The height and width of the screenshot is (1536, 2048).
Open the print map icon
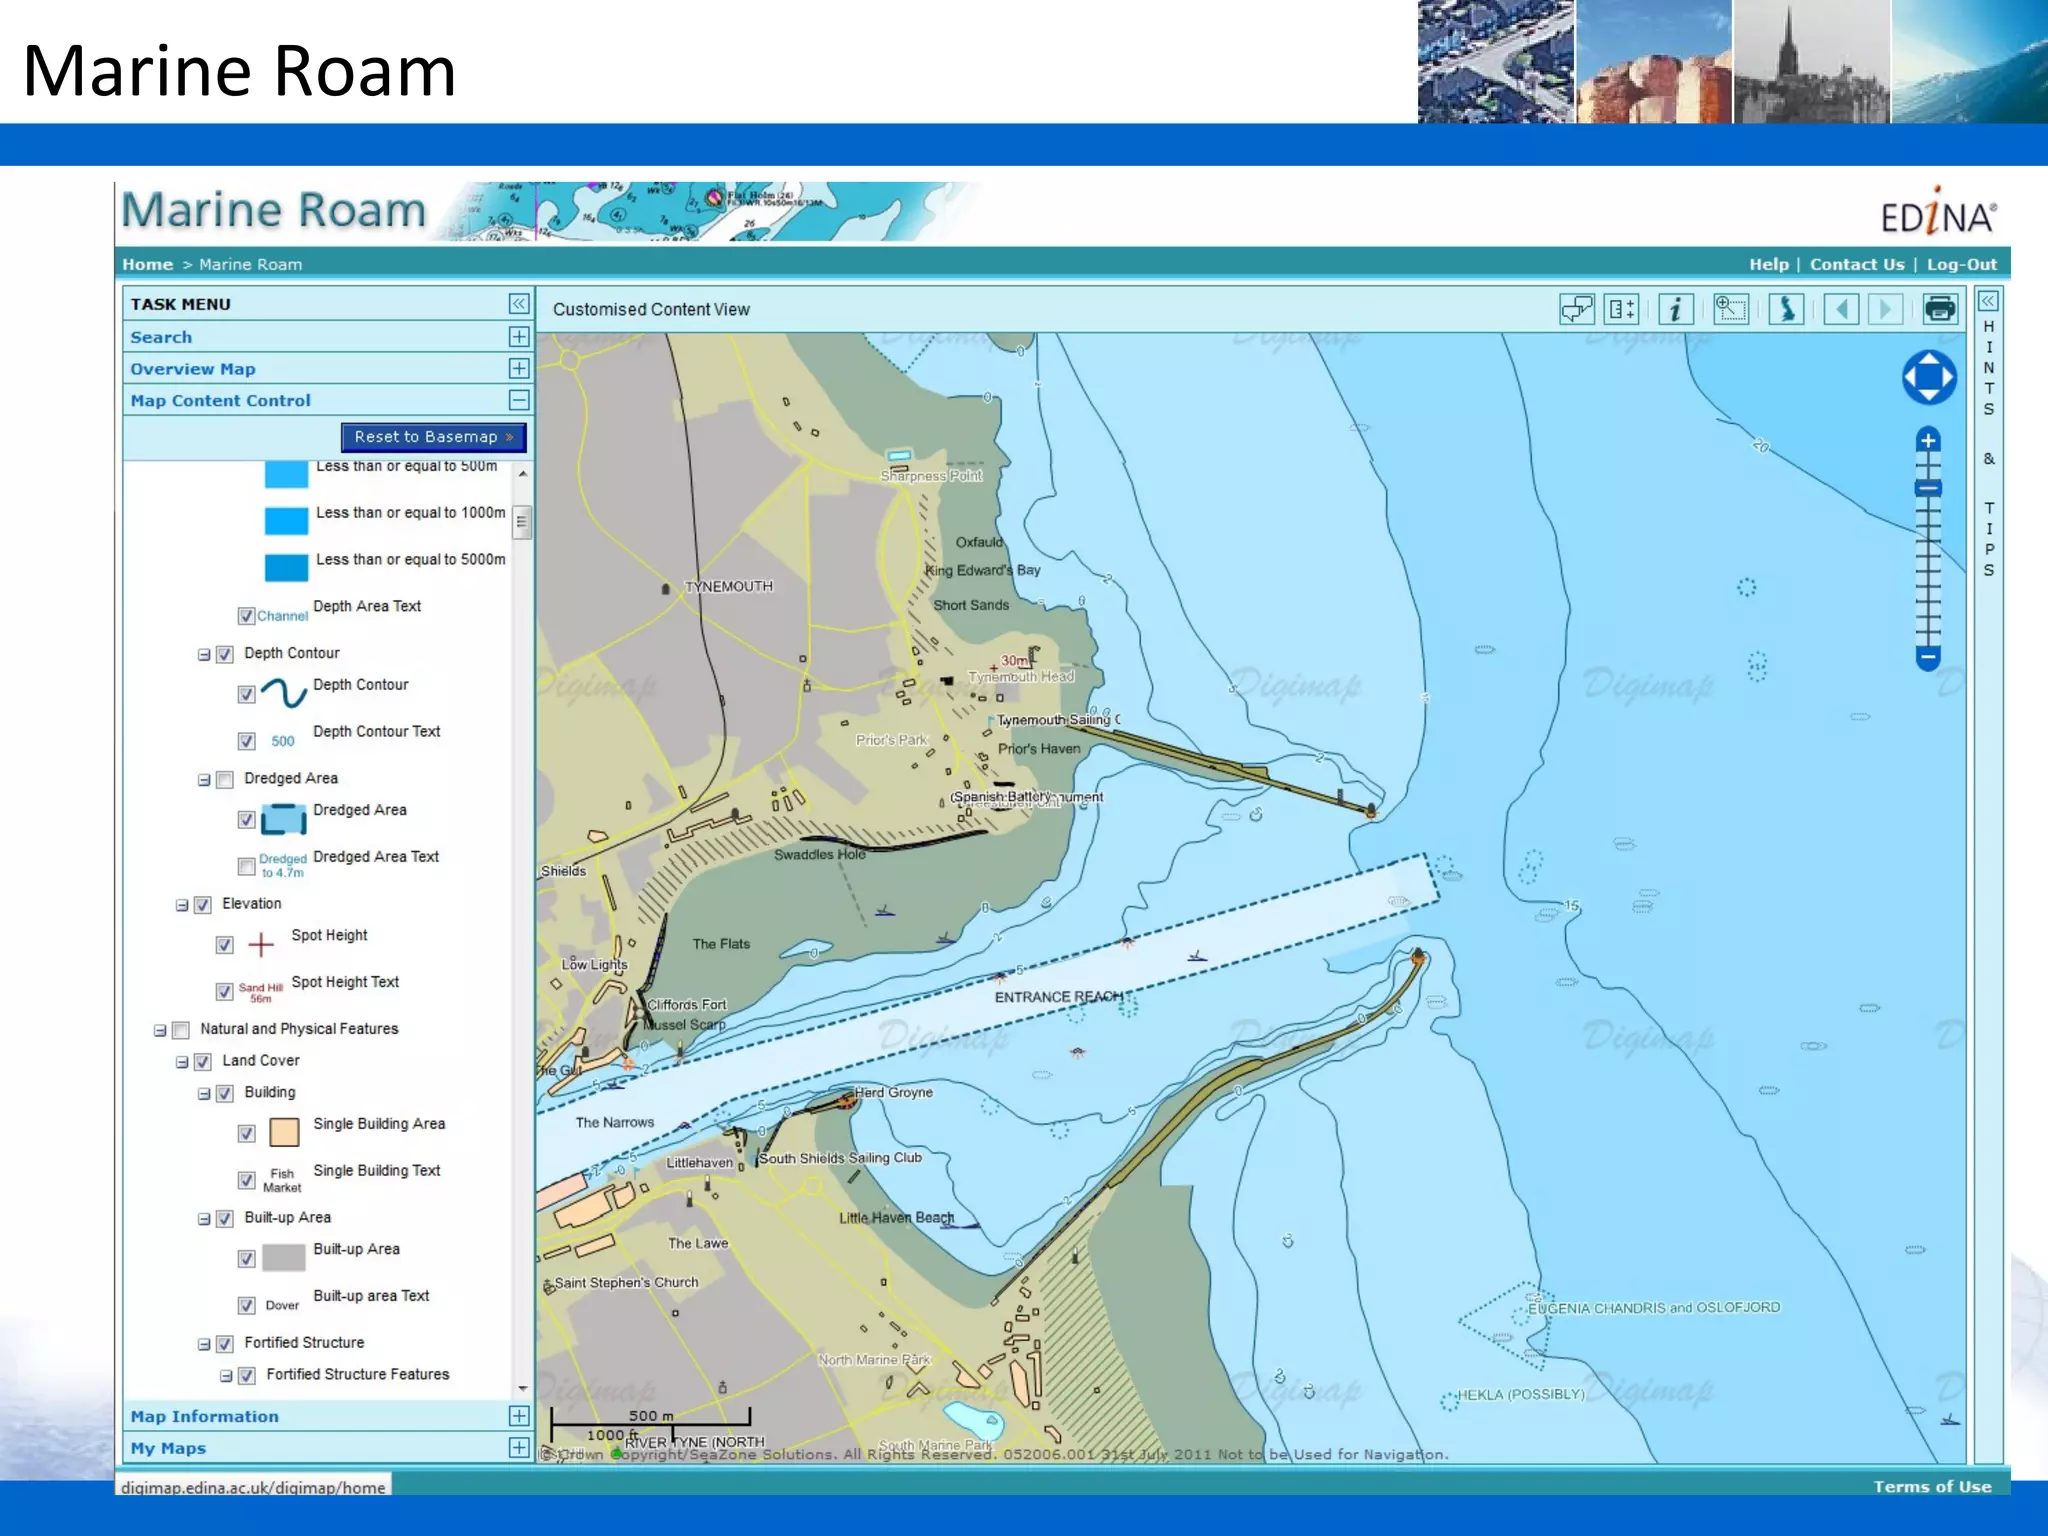(x=1940, y=309)
